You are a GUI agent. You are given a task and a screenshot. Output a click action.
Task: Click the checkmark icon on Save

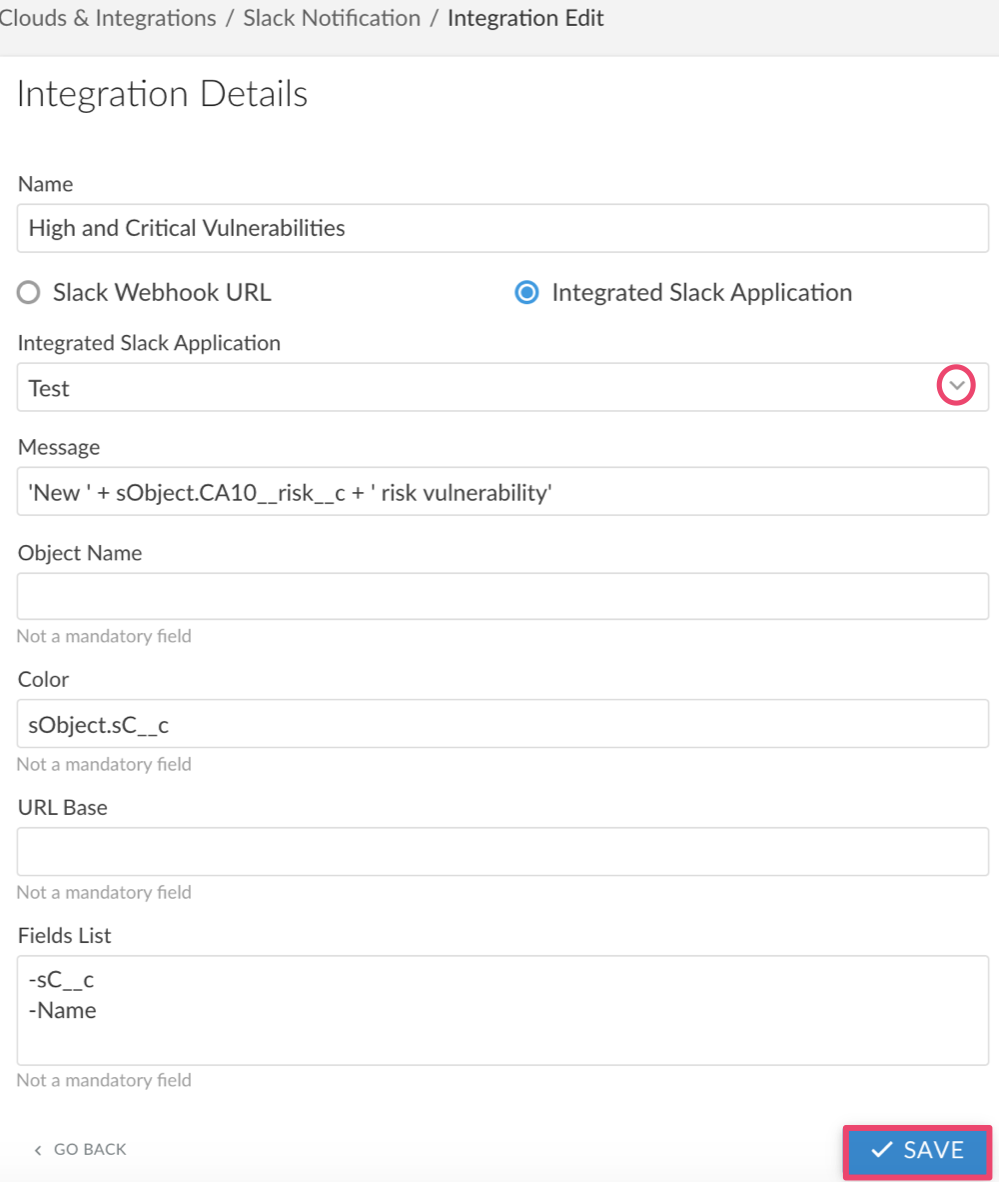tap(882, 1149)
